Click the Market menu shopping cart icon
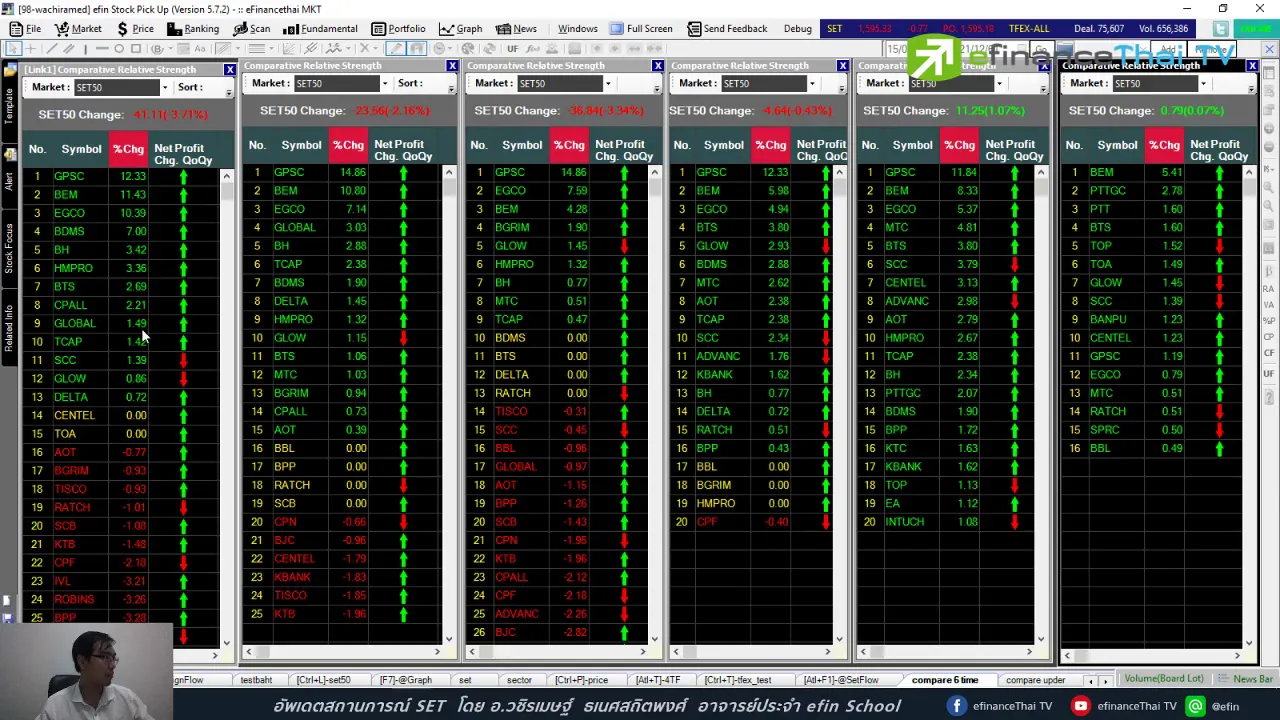The image size is (1280, 720). pyautogui.click(x=62, y=29)
